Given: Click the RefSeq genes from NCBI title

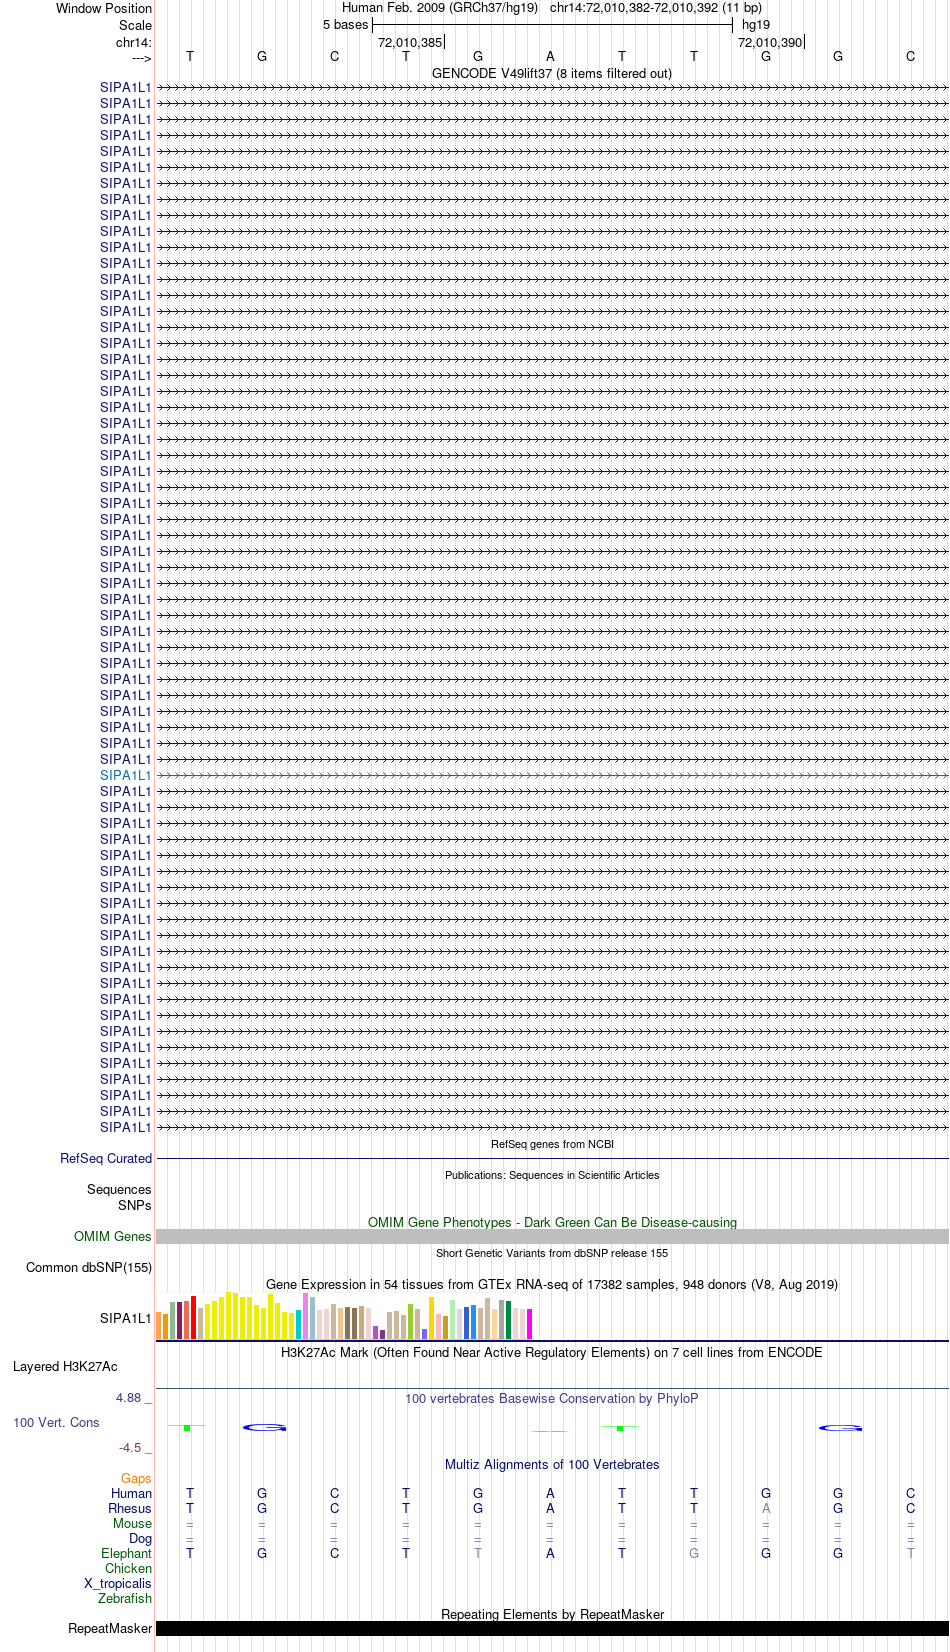Looking at the screenshot, I should click(x=552, y=1144).
